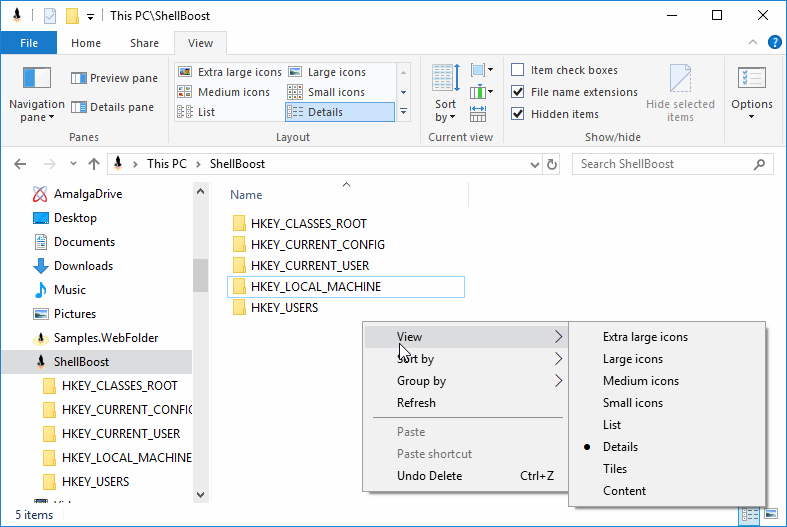Customize Quick Access Toolbar dropdown
This screenshot has width=787, height=527.
click(x=90, y=17)
